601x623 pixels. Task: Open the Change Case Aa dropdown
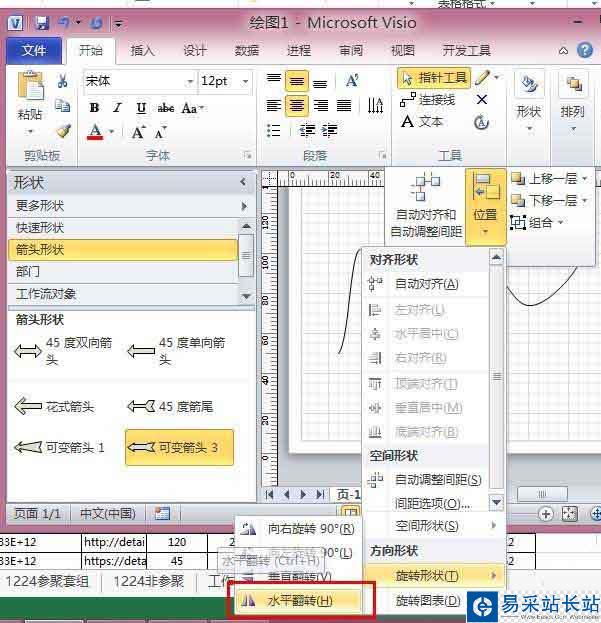[x=193, y=108]
